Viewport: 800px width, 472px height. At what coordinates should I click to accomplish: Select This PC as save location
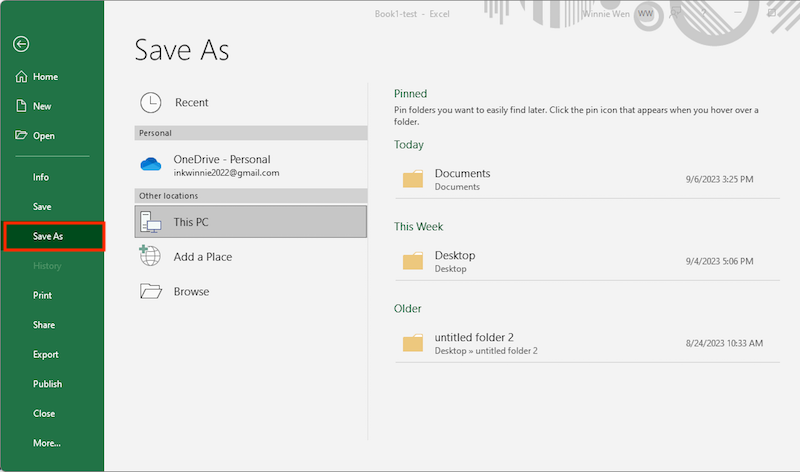251,221
